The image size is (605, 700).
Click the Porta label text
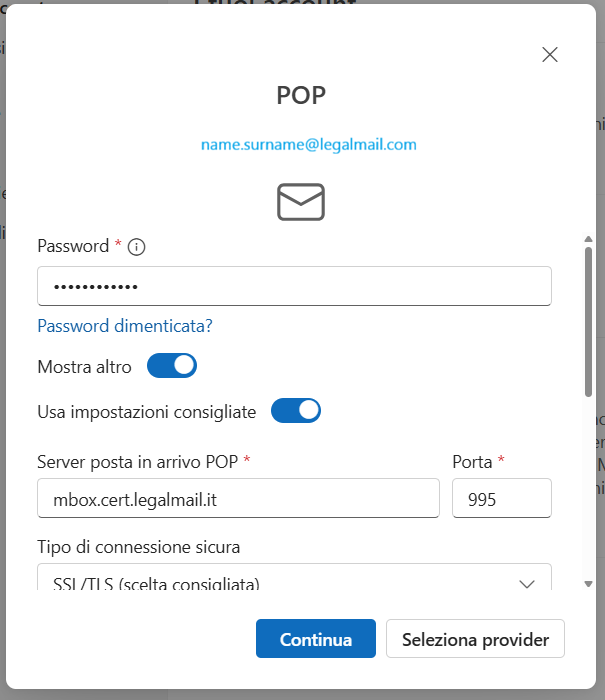click(472, 462)
